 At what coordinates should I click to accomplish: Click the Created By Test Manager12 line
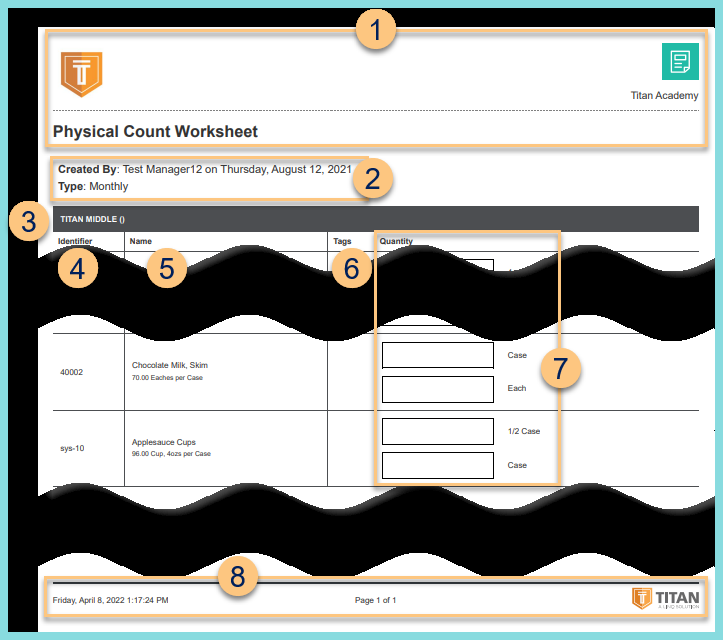tap(205, 169)
